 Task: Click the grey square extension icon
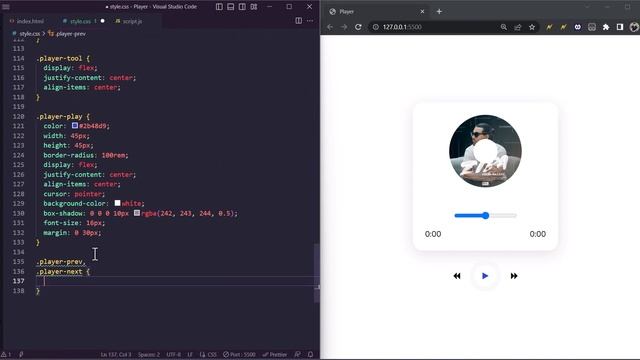pos(592,27)
